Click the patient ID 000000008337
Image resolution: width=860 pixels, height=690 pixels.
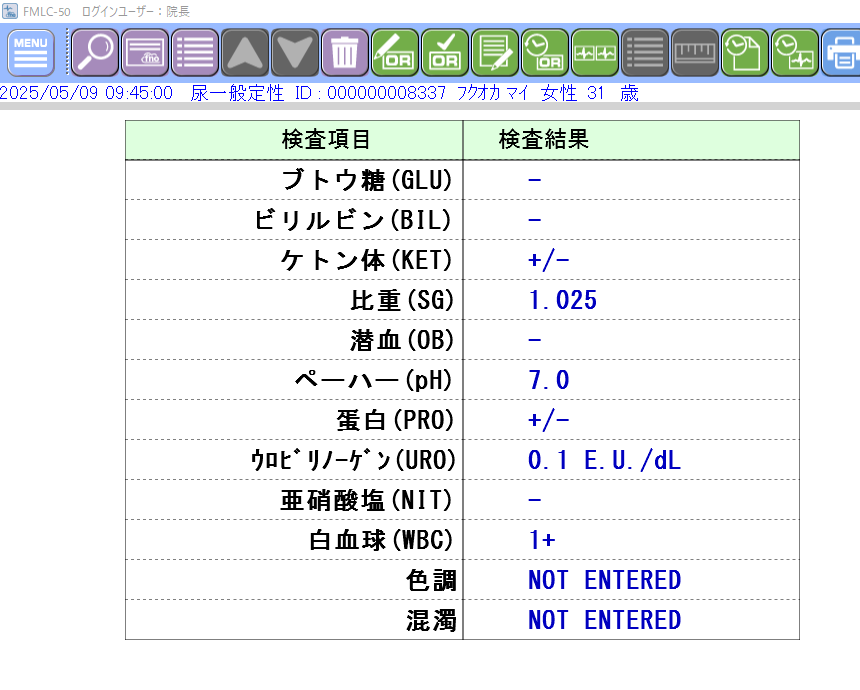coord(386,93)
